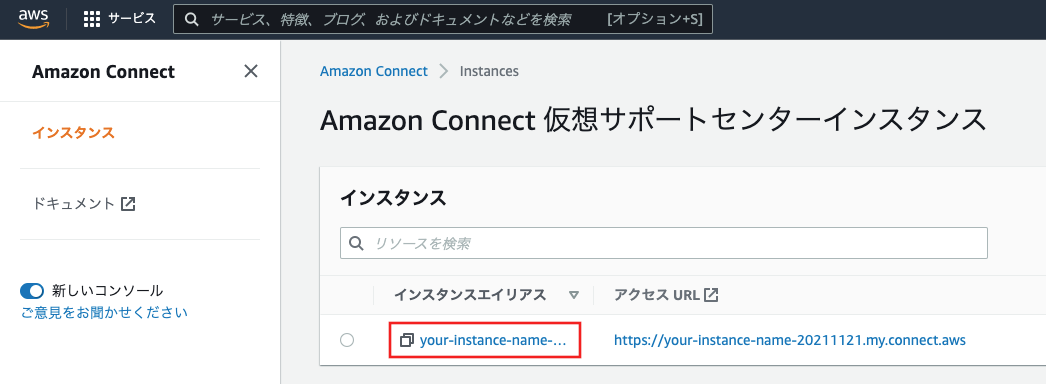Open the your-instance-name-20211121 access URL
Viewport: 1046px width, 384px height.
pyautogui.click(x=790, y=341)
